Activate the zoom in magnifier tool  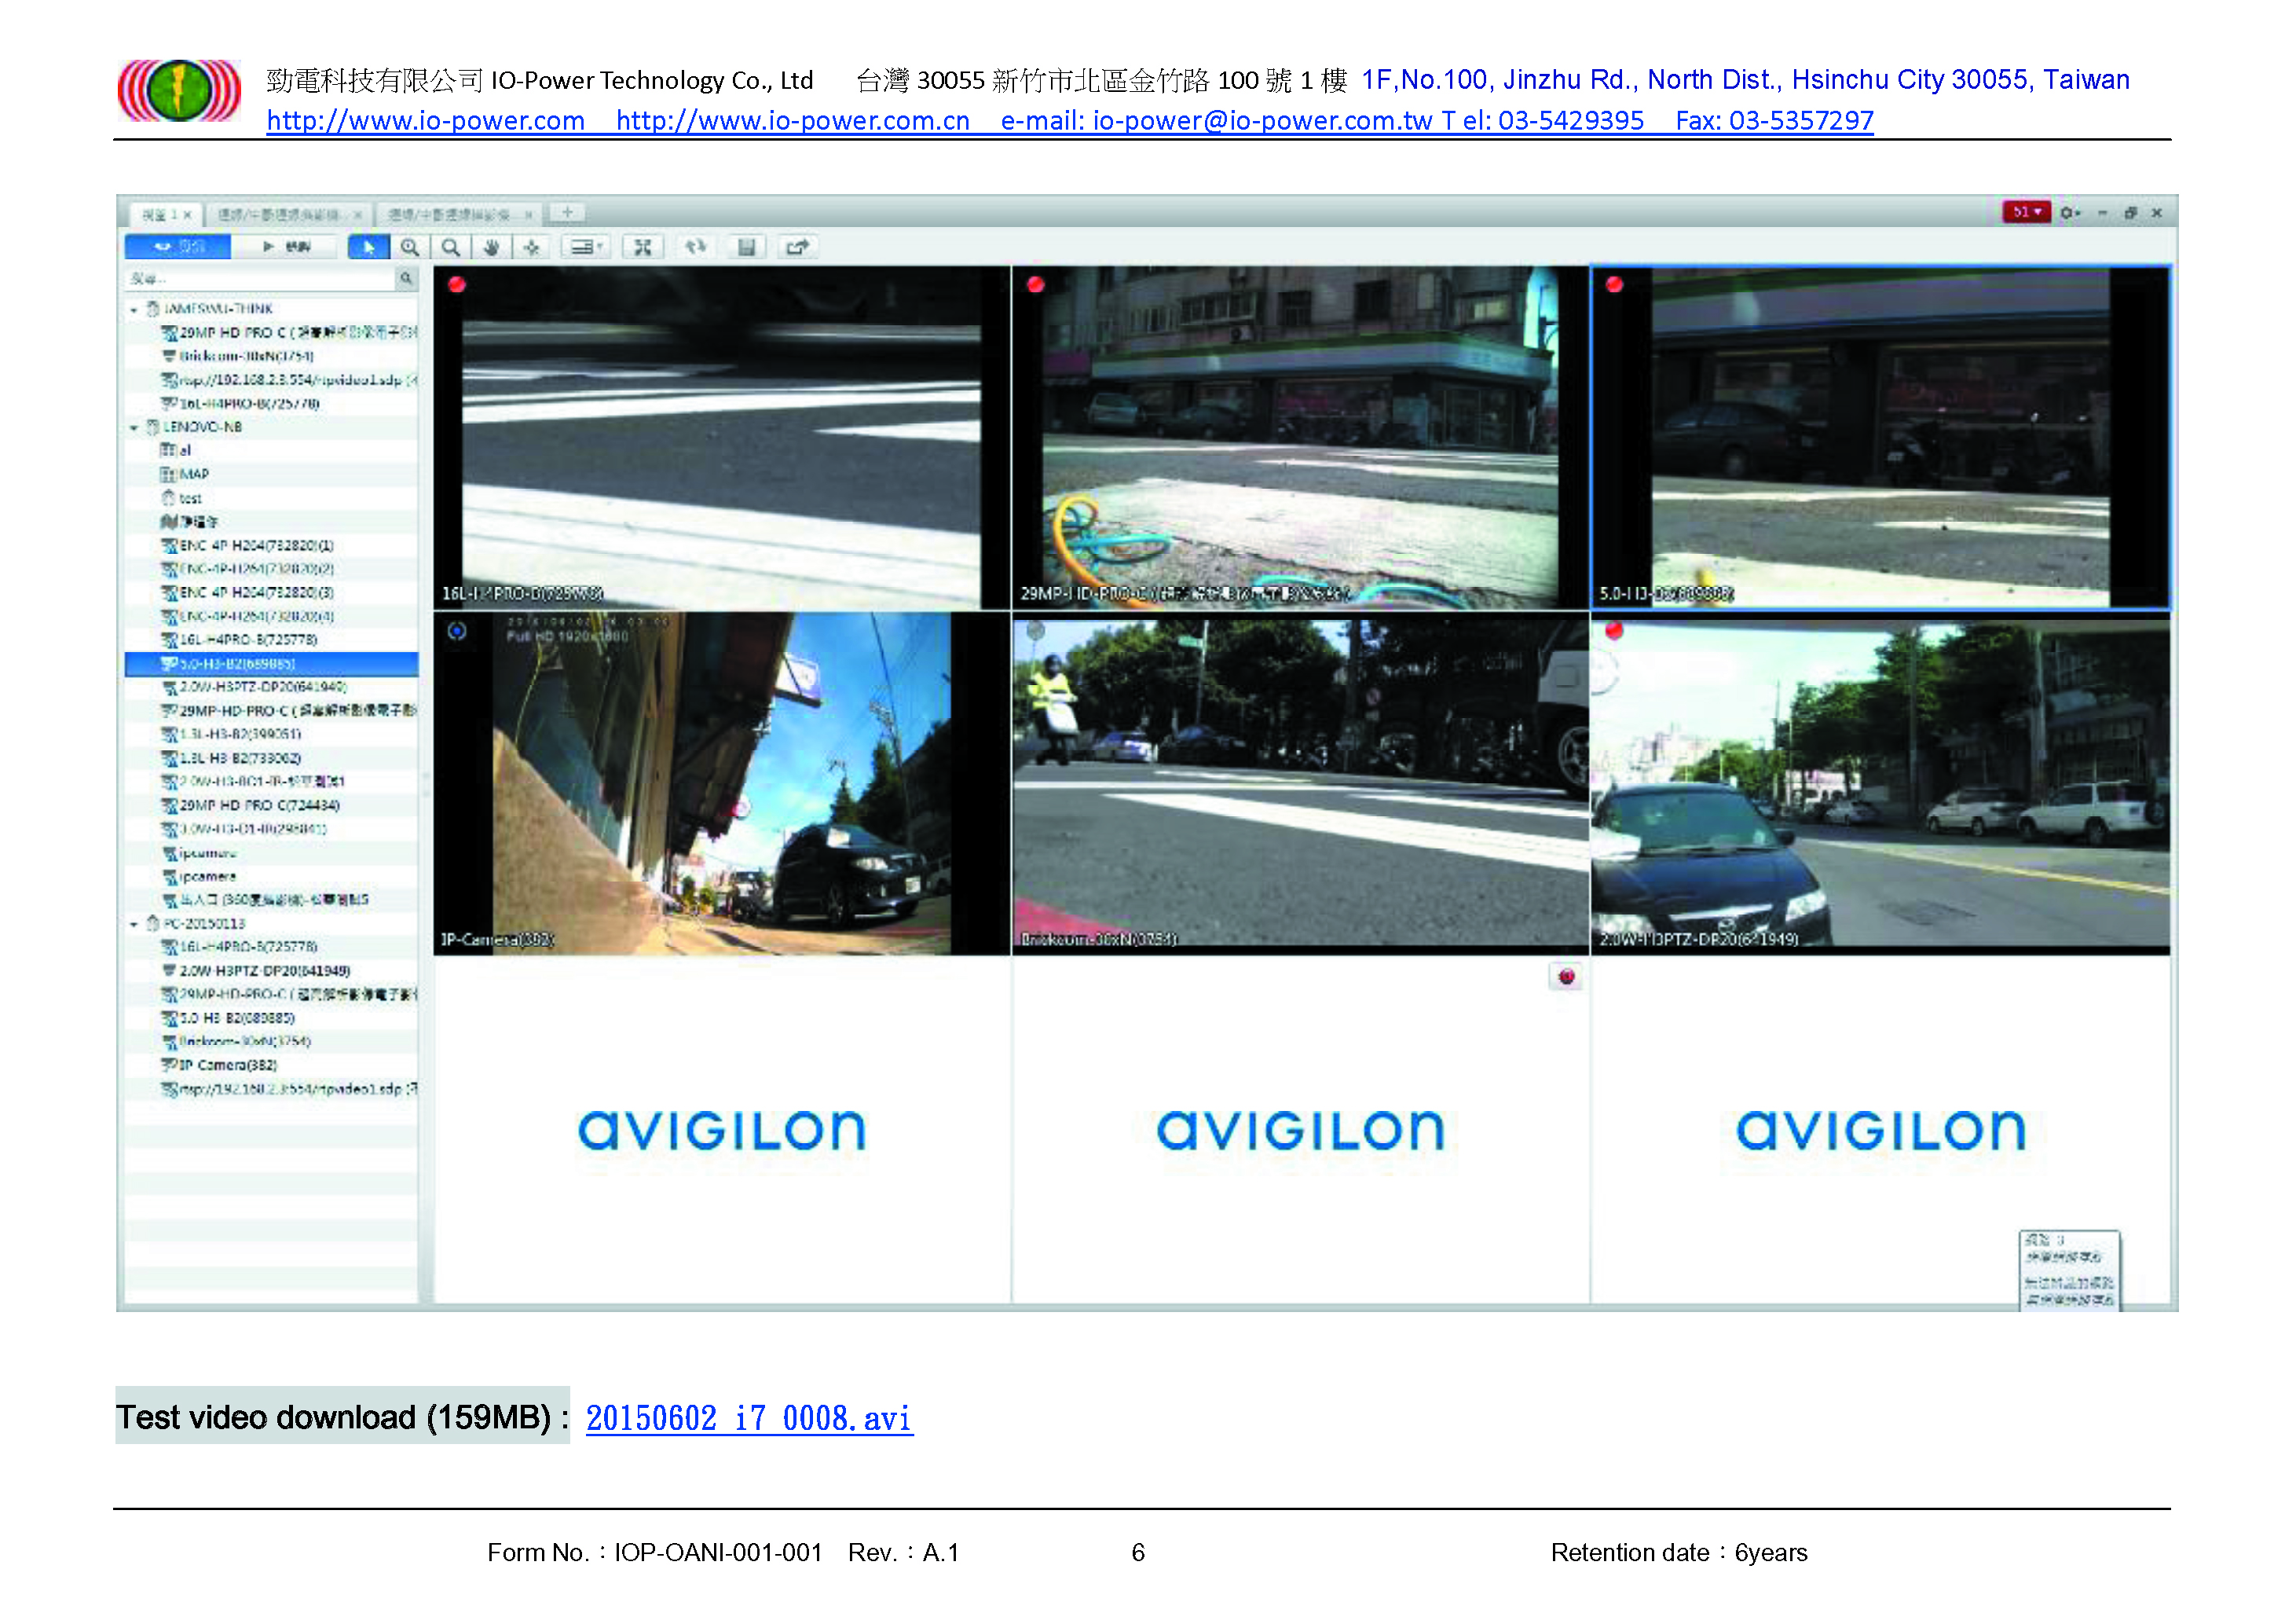tap(410, 247)
